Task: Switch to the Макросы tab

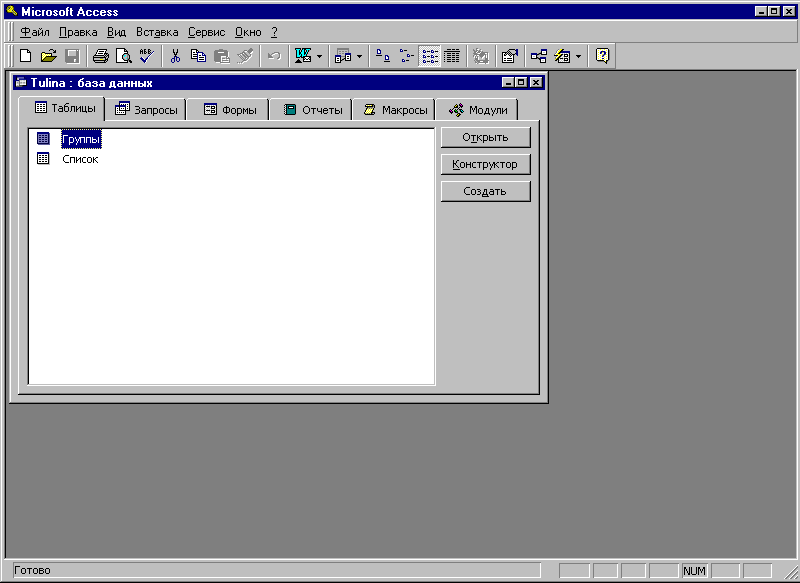Action: point(395,110)
